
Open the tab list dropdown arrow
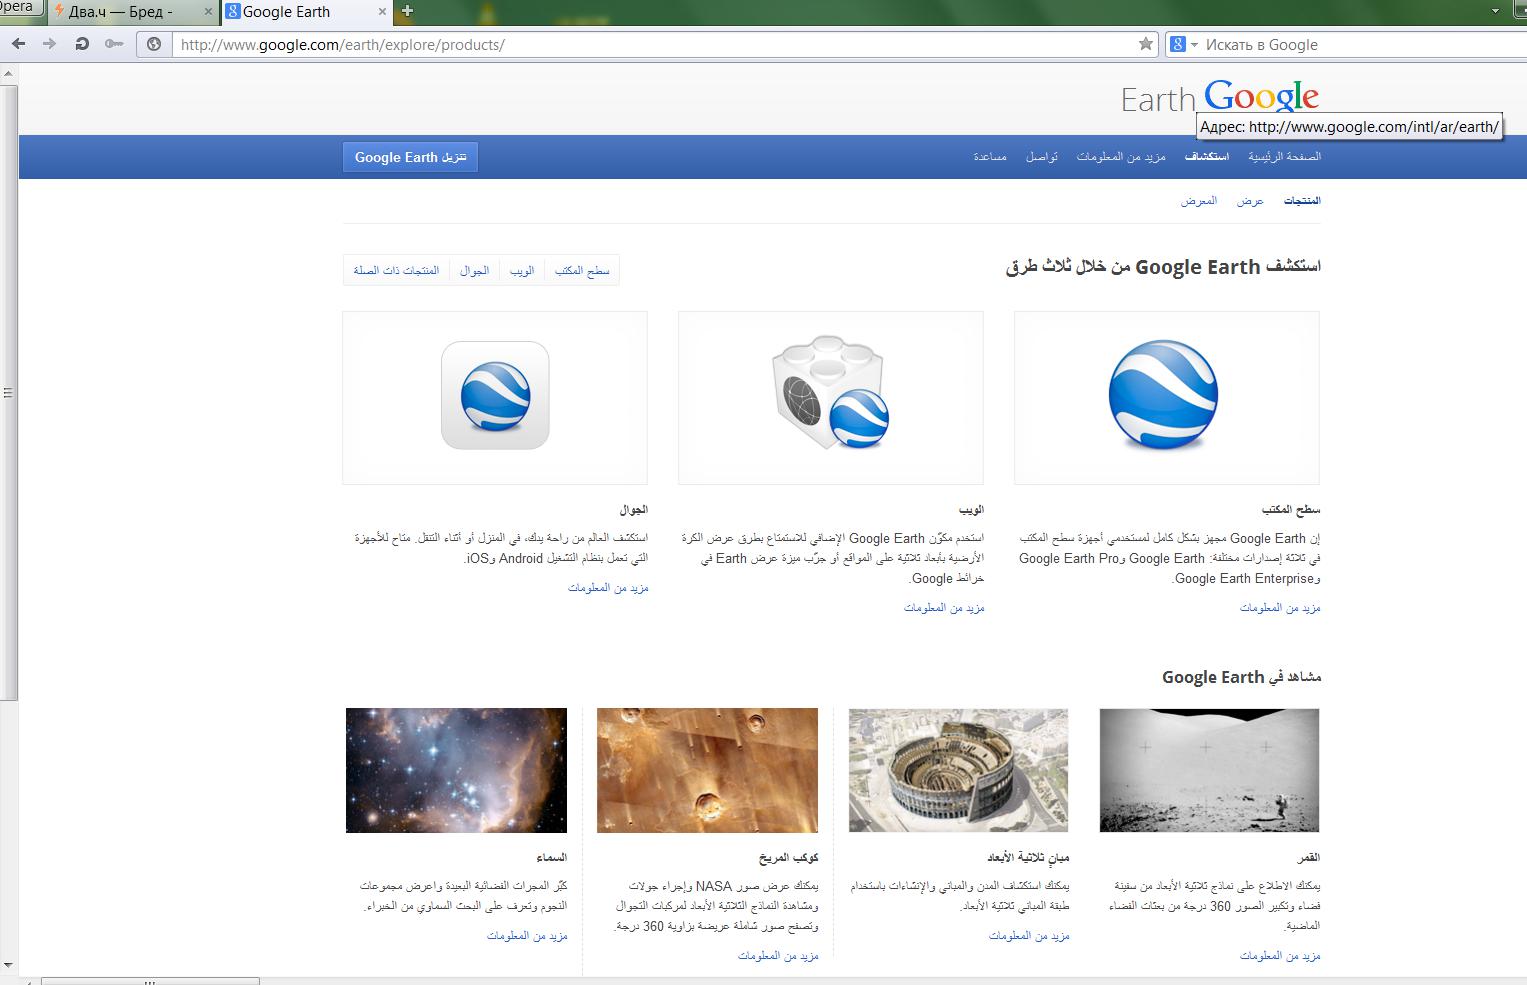1496,12
